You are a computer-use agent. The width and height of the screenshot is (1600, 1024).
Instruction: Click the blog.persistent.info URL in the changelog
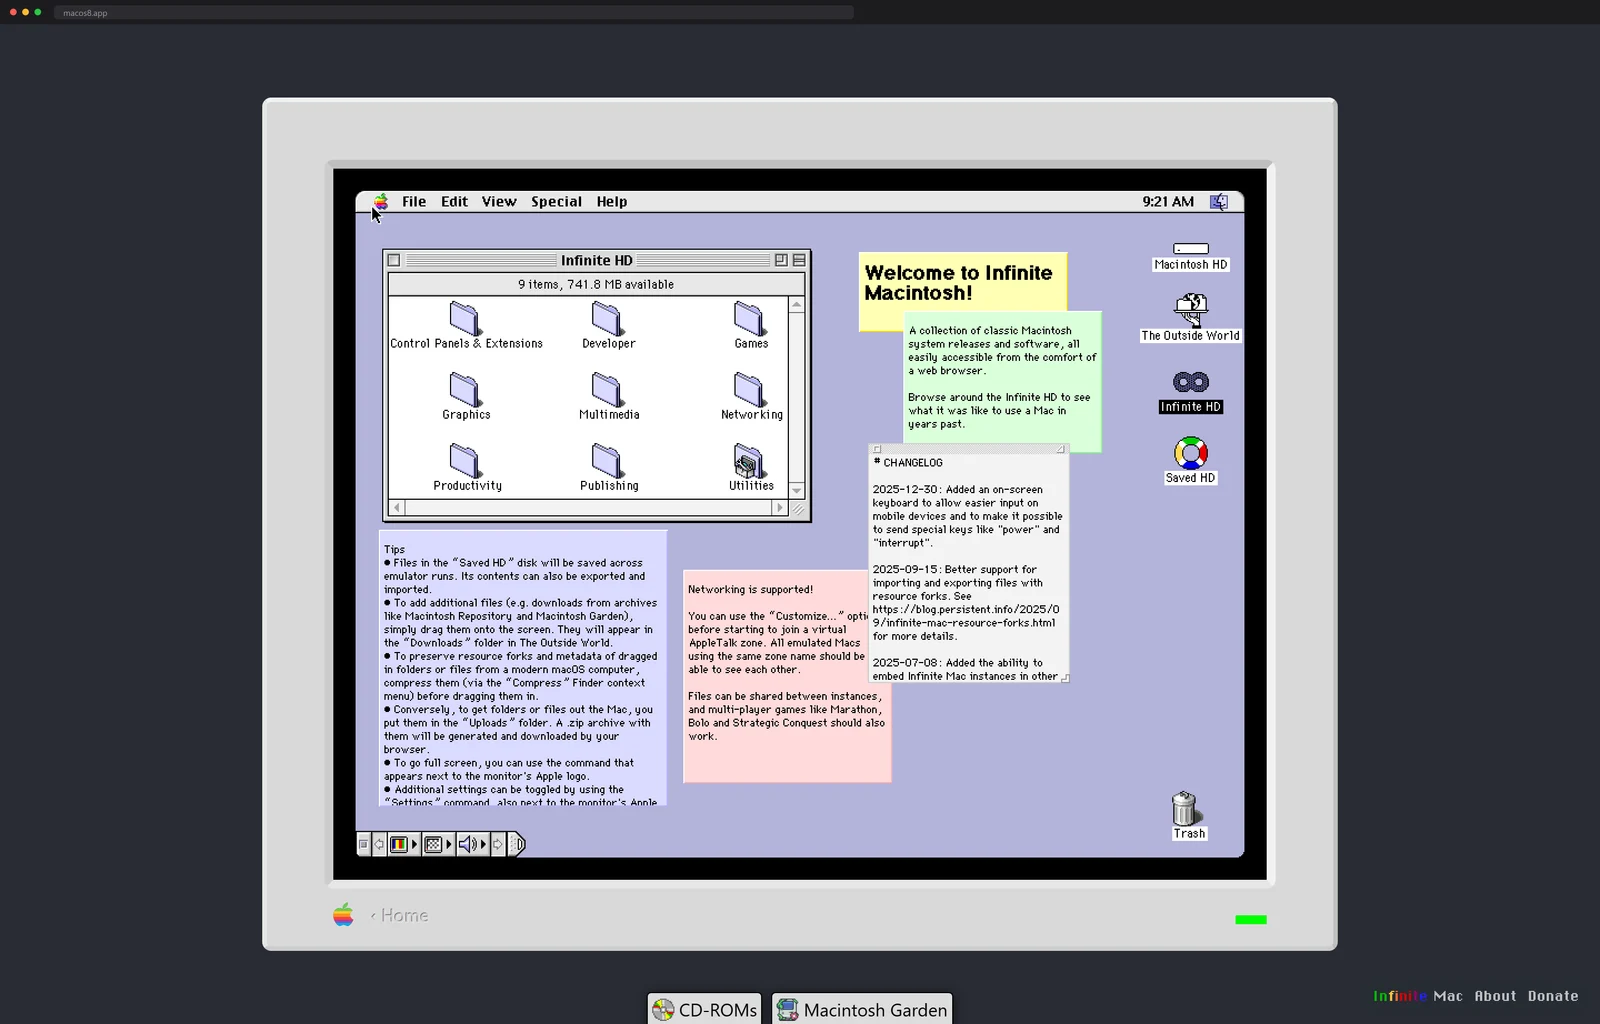pos(966,616)
